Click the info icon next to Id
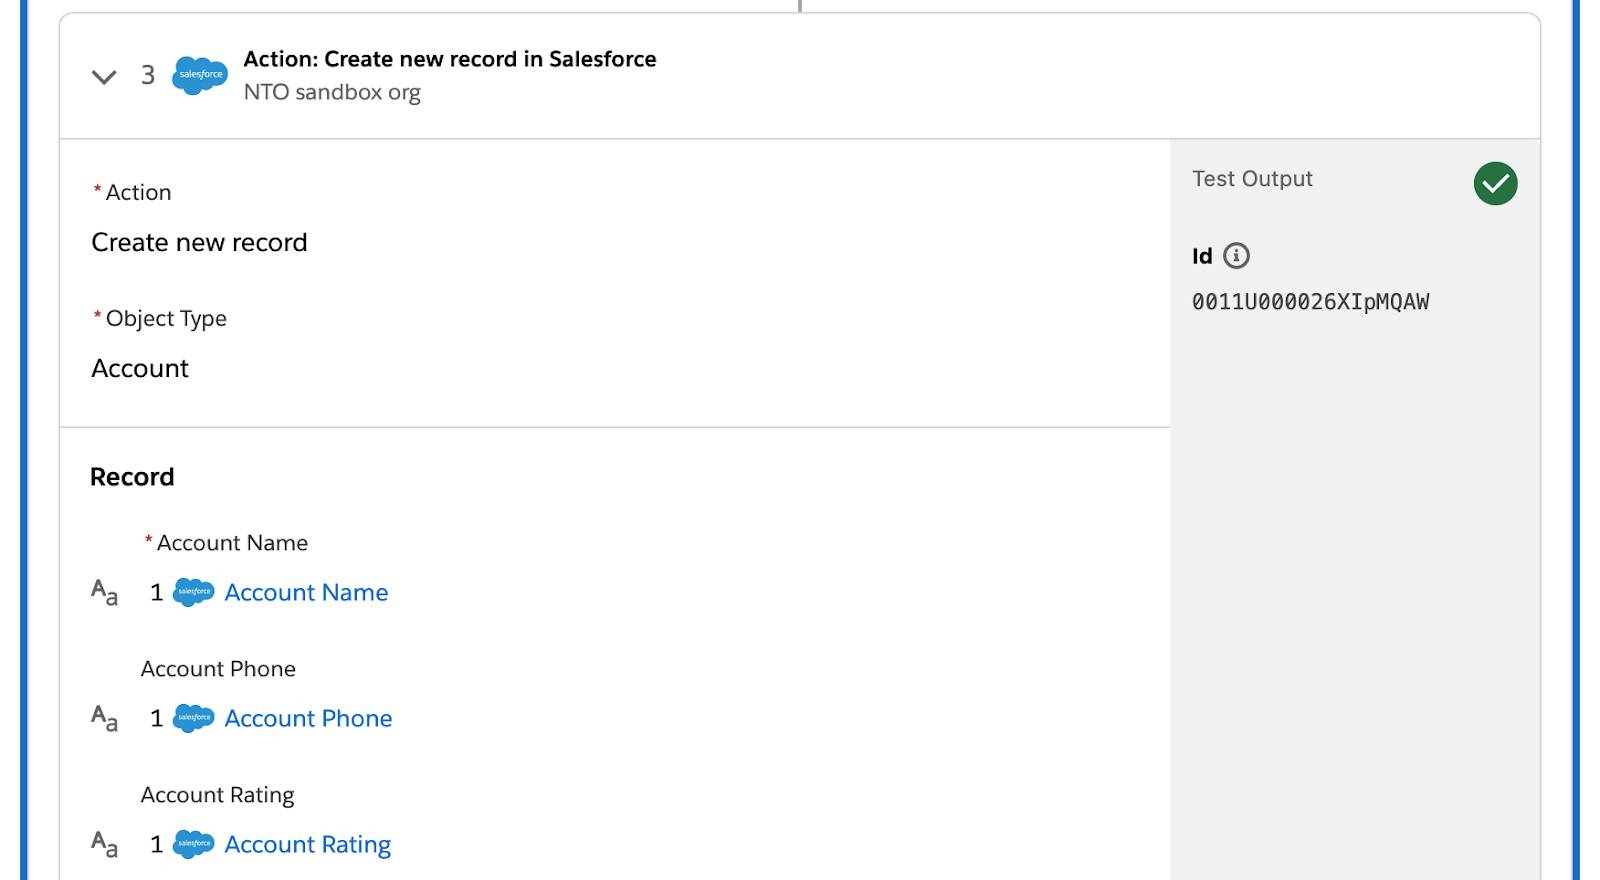Image resolution: width=1600 pixels, height=880 pixels. [x=1237, y=256]
